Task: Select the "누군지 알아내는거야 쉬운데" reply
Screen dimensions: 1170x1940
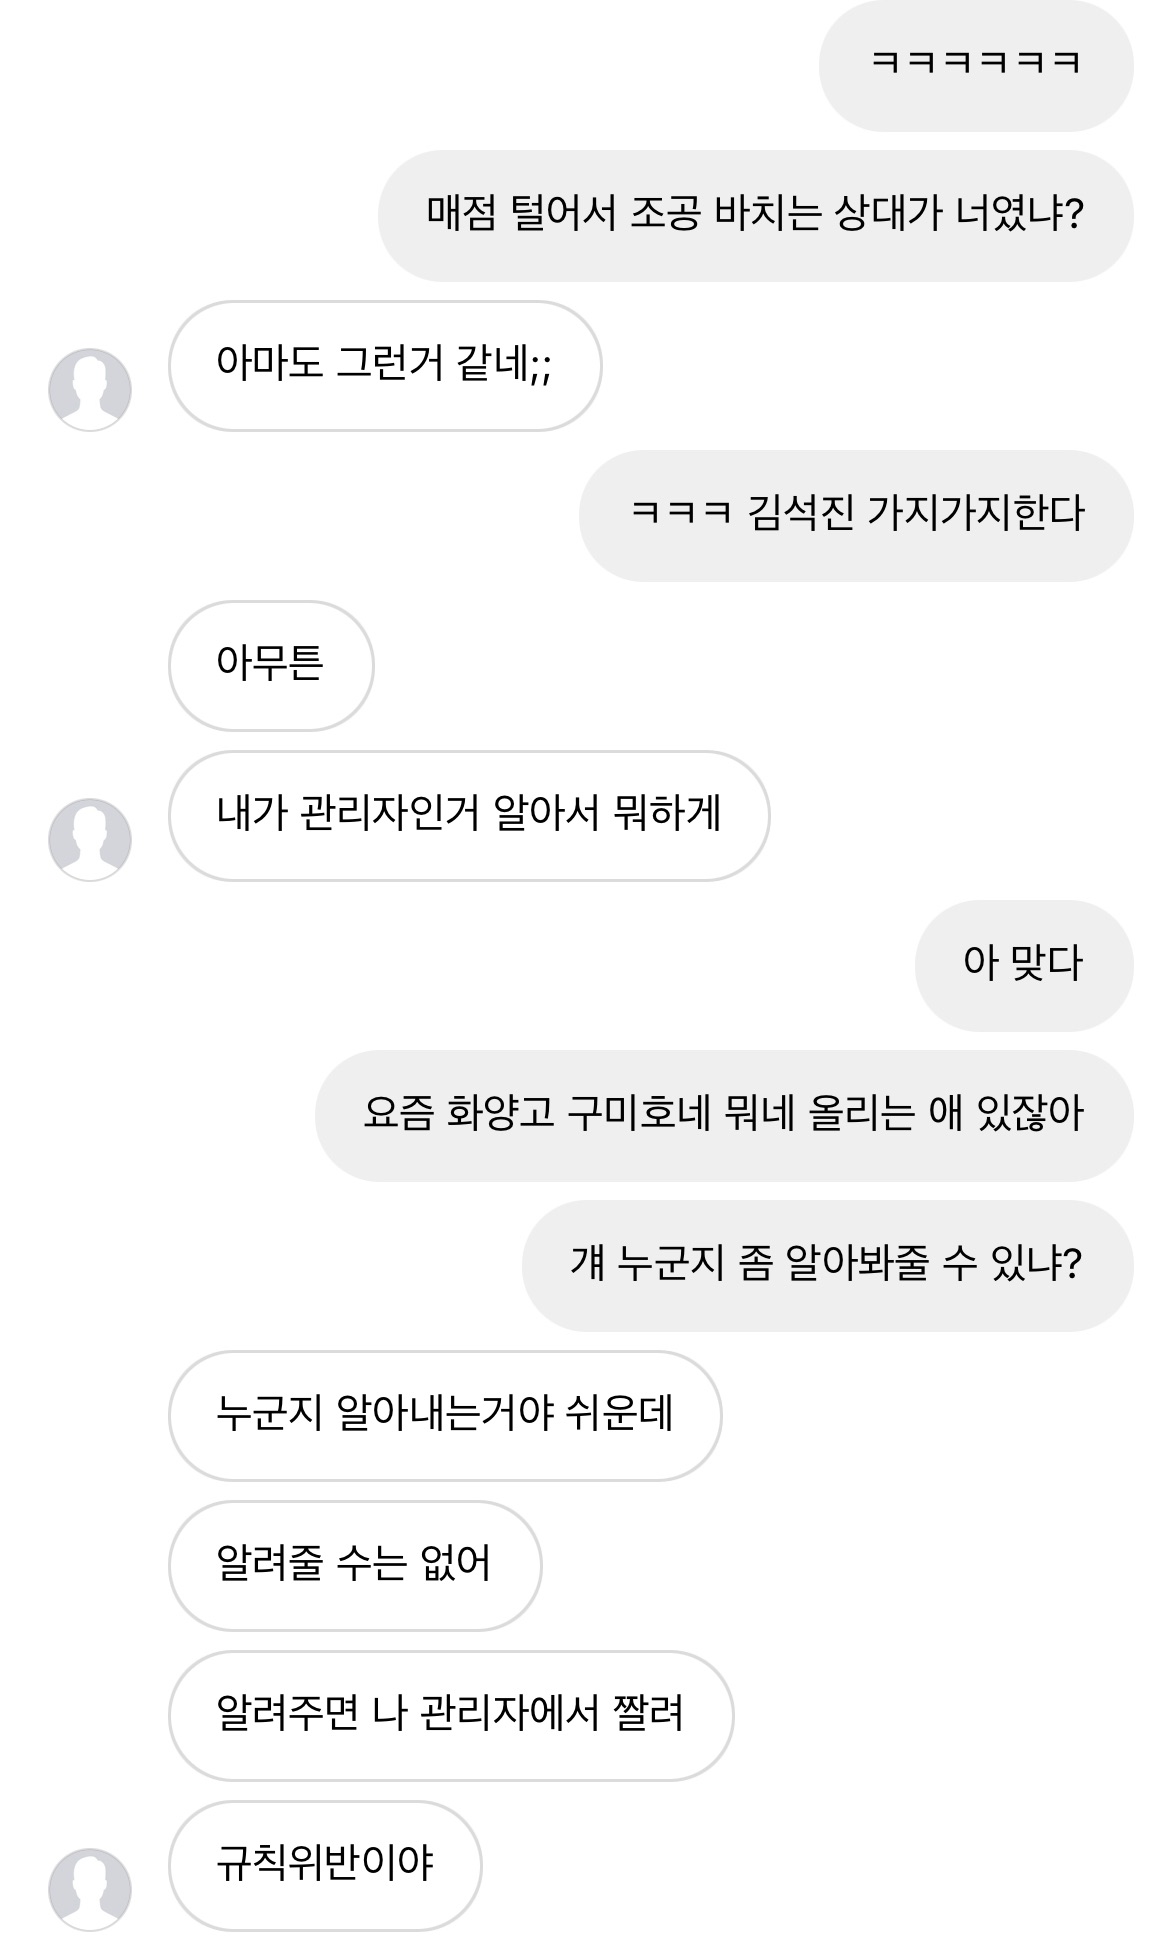Action: (x=445, y=1415)
